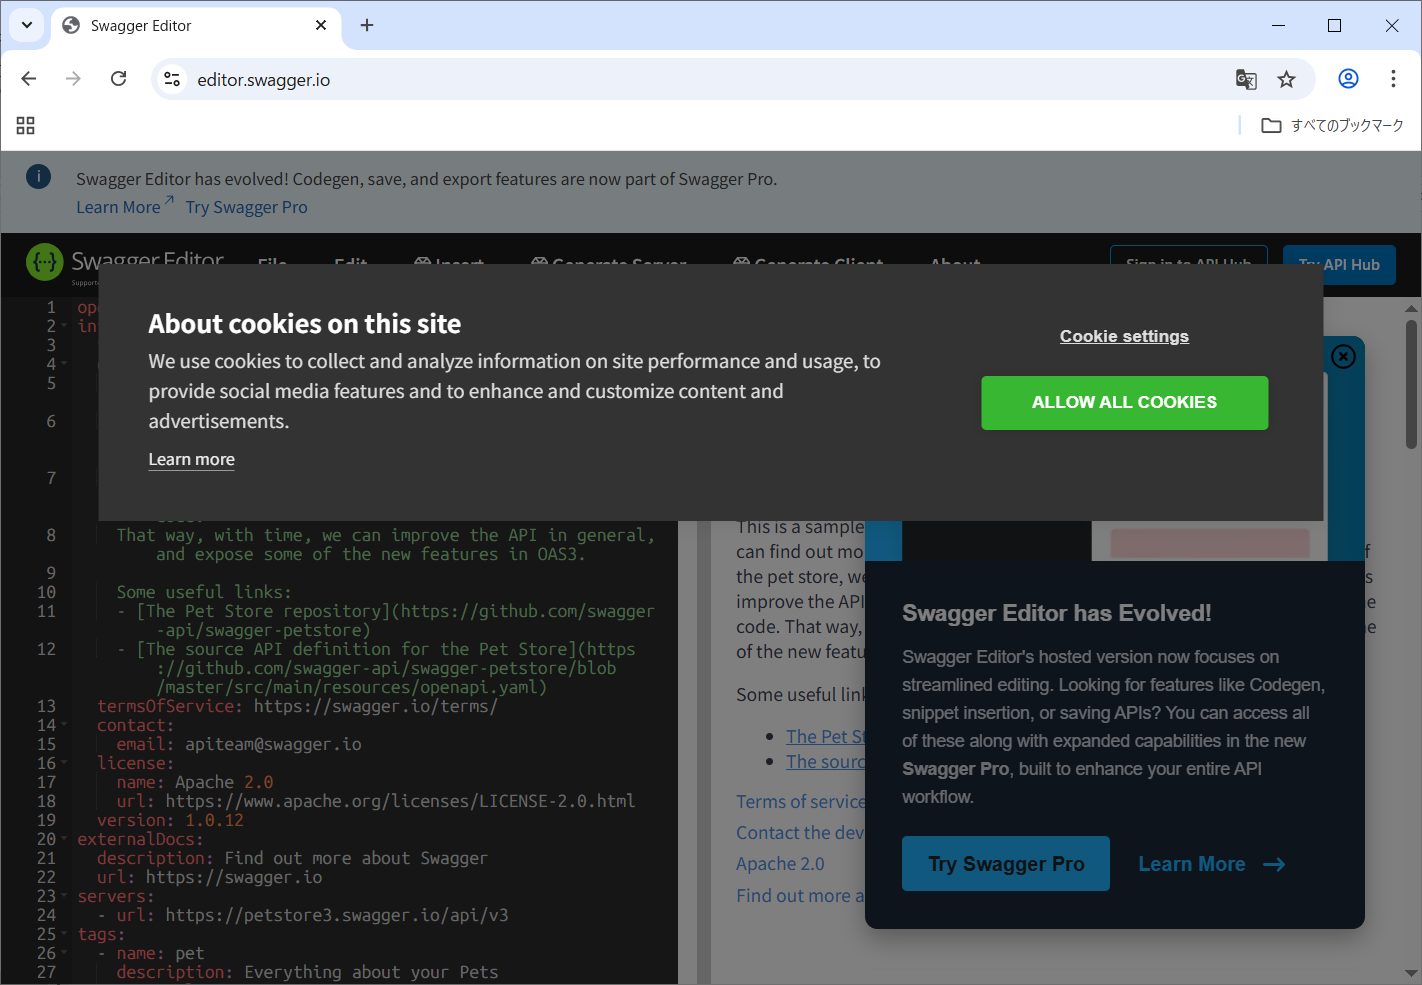Screen dimensions: 1422x985
Task: Open the apps grid icon in bookmarks bar
Action: (26, 125)
